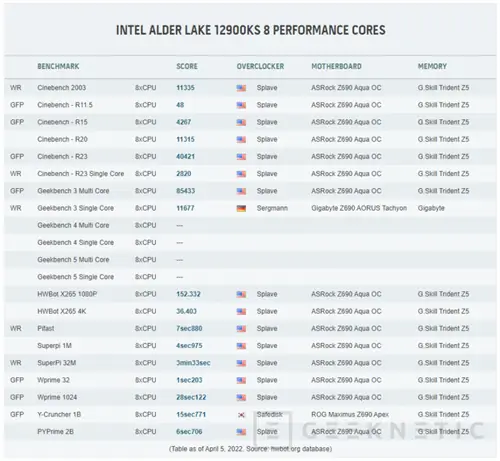Open the Cinebench R20 score 11315

(185, 139)
